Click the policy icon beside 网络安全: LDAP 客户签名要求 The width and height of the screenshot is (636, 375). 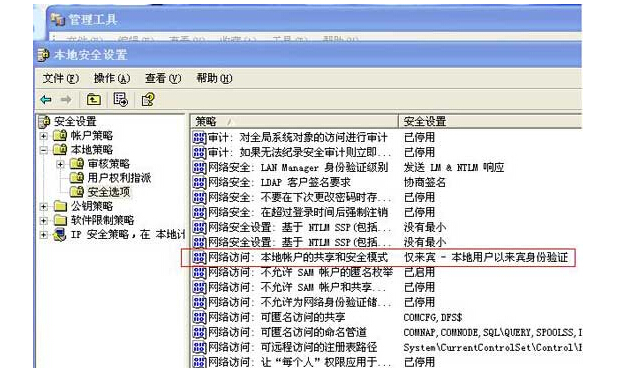tap(199, 182)
